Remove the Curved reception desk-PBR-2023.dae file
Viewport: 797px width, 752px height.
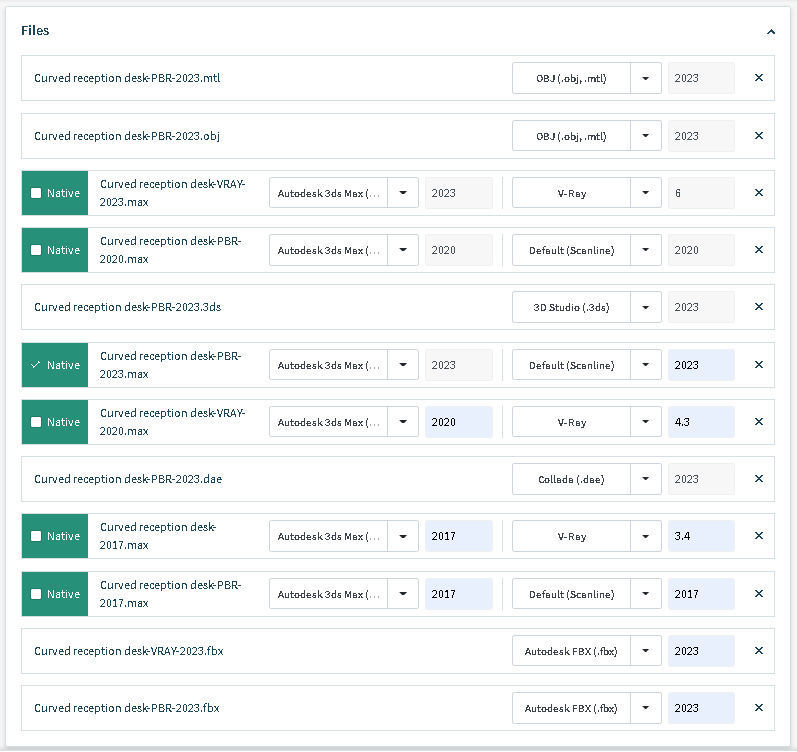tap(759, 479)
